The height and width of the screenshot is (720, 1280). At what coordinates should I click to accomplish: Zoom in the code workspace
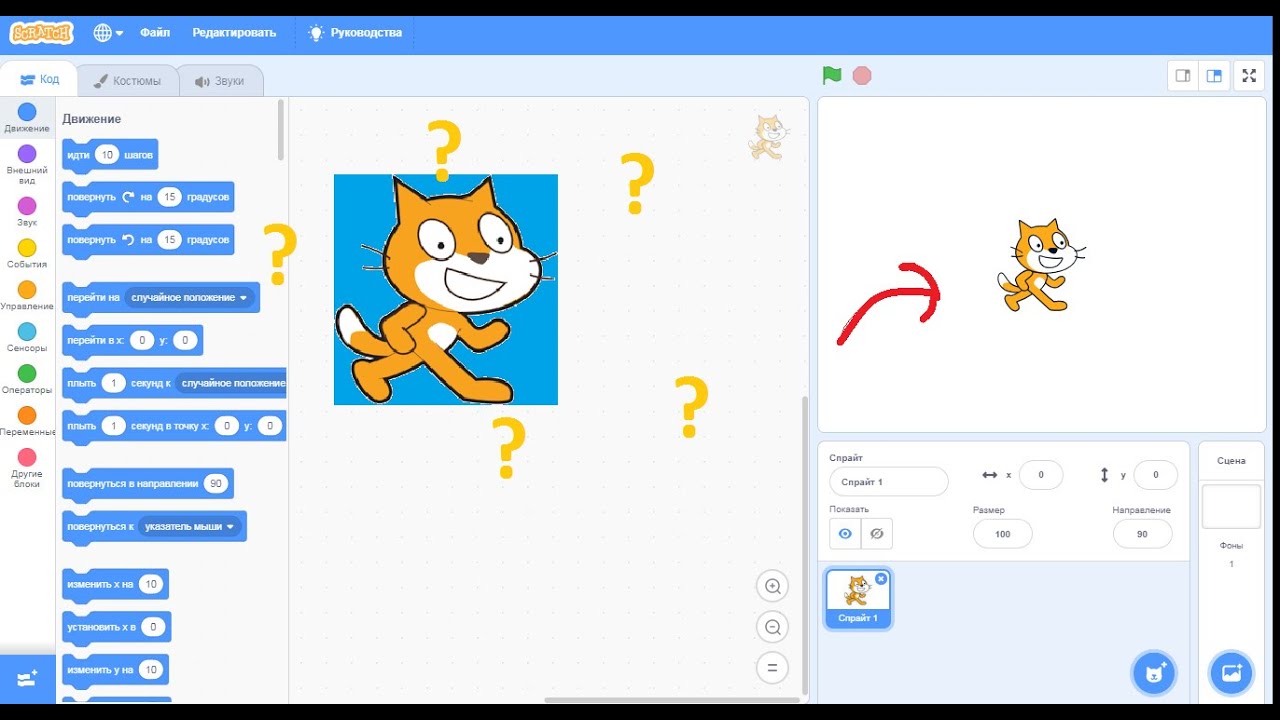772,586
